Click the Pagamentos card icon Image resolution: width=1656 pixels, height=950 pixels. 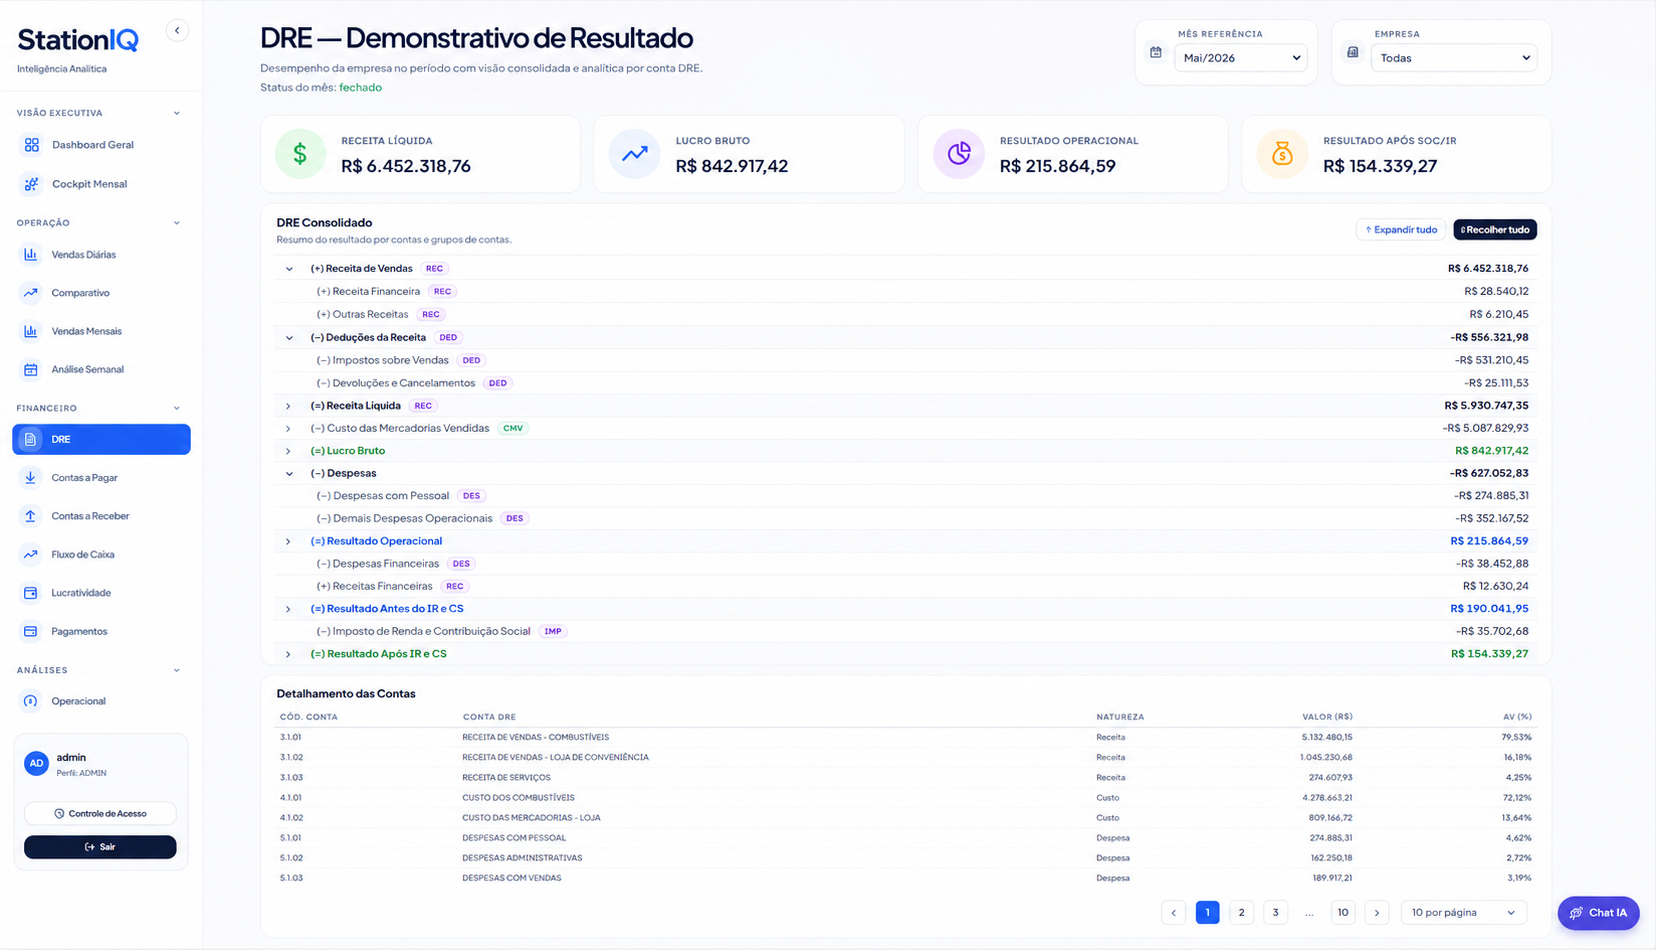pos(31,631)
